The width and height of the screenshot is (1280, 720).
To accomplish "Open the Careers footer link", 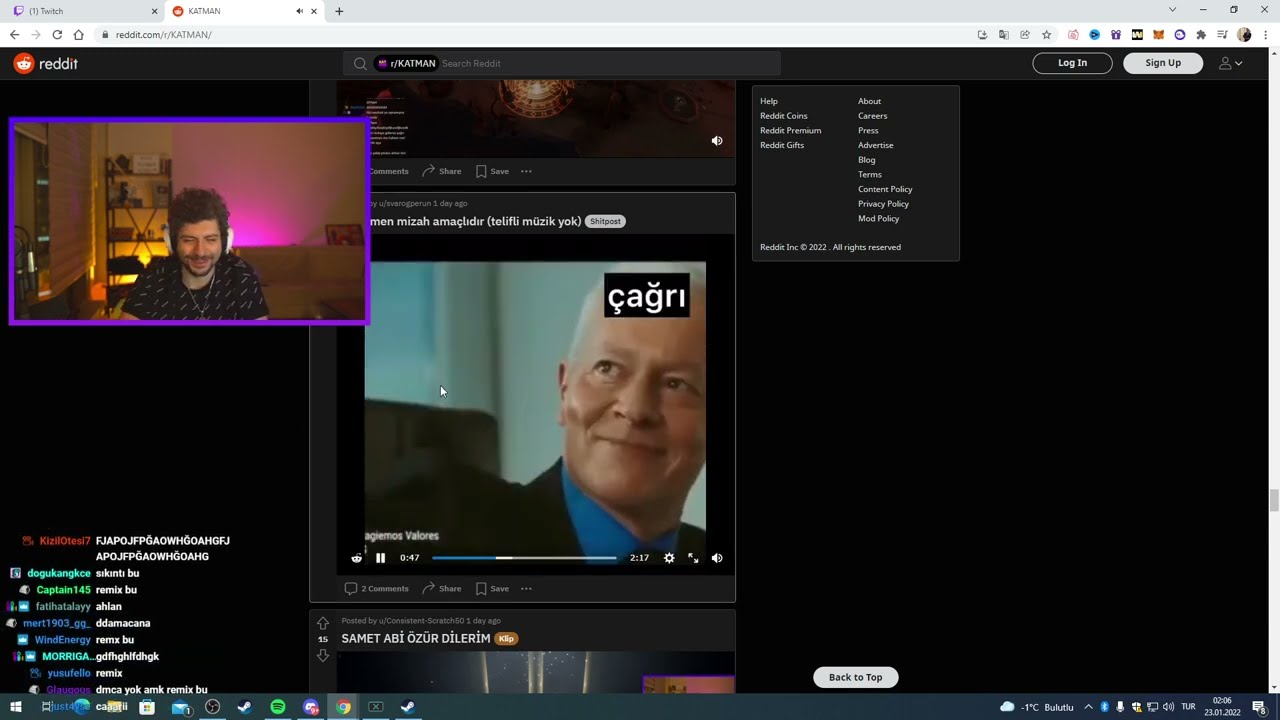I will (x=873, y=116).
